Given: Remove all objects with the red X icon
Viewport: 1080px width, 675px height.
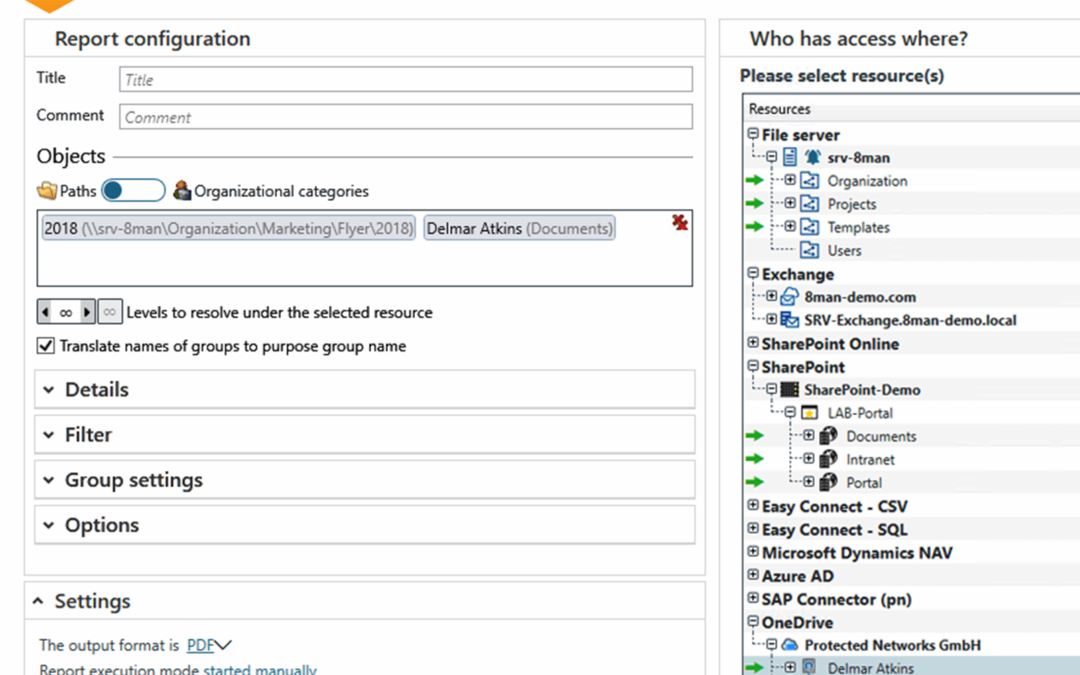Looking at the screenshot, I should tap(680, 222).
